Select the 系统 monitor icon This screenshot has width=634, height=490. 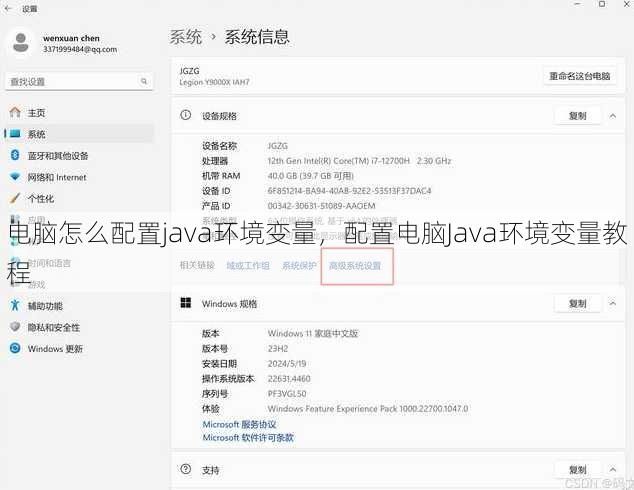pos(15,133)
